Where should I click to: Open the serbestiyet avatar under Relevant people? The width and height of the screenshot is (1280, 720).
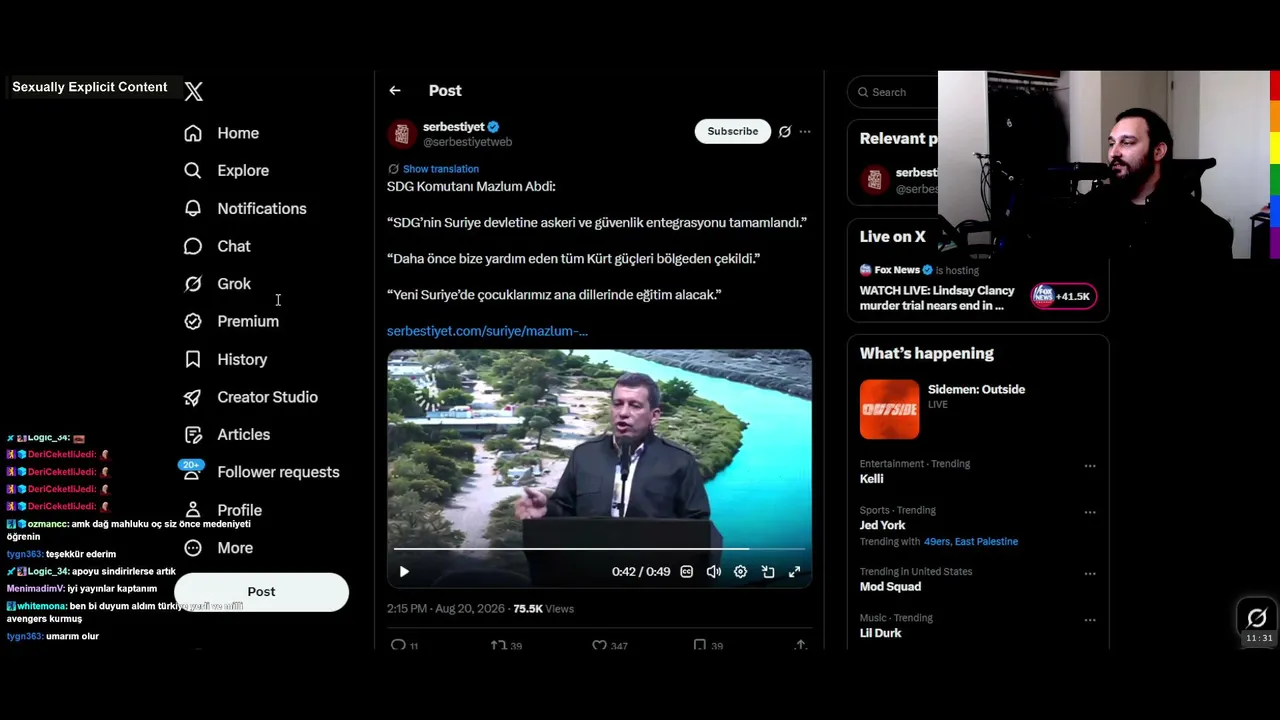point(875,180)
